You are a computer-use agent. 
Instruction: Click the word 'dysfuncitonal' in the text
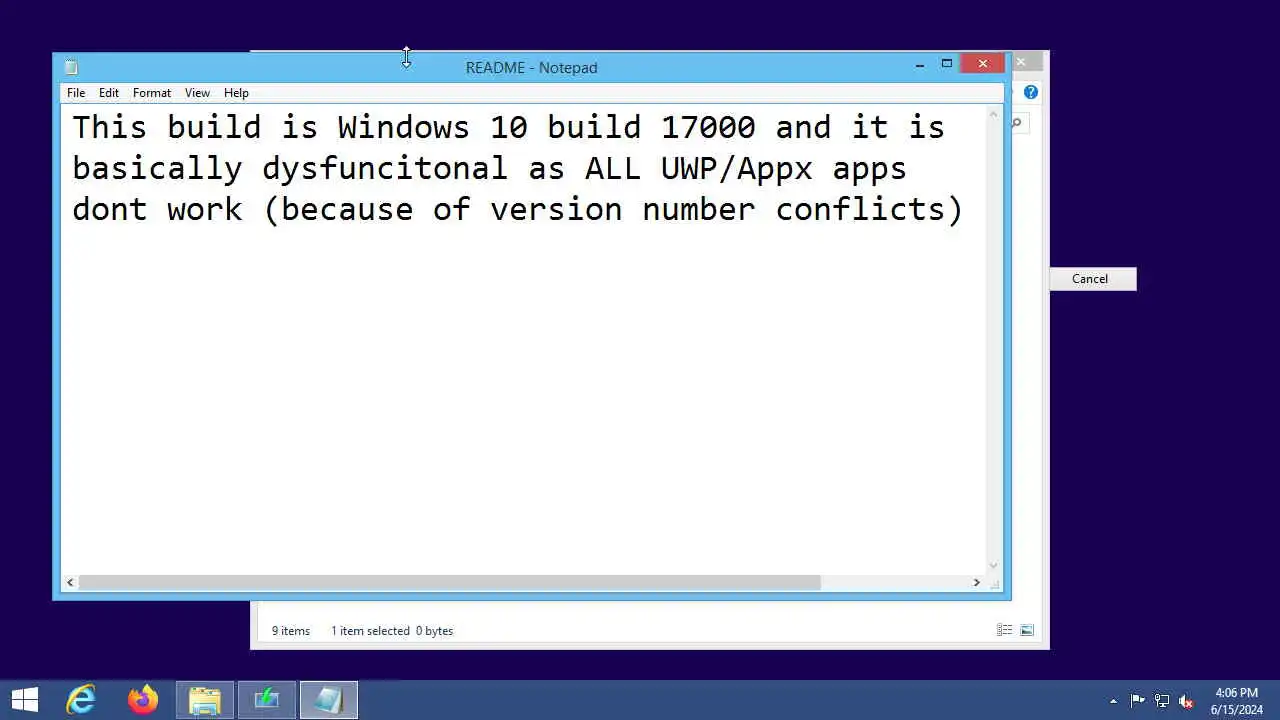click(385, 168)
